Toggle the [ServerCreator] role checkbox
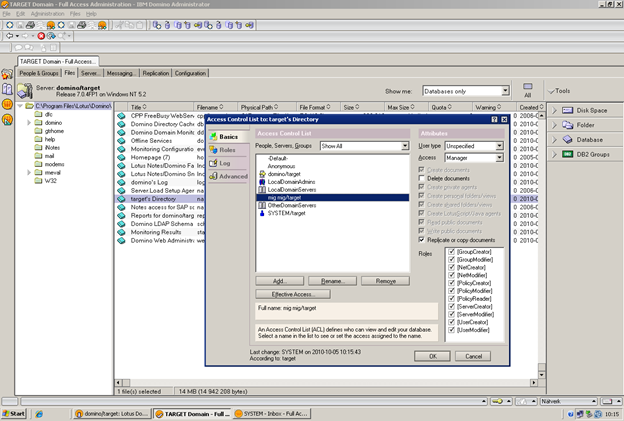 tap(451, 306)
